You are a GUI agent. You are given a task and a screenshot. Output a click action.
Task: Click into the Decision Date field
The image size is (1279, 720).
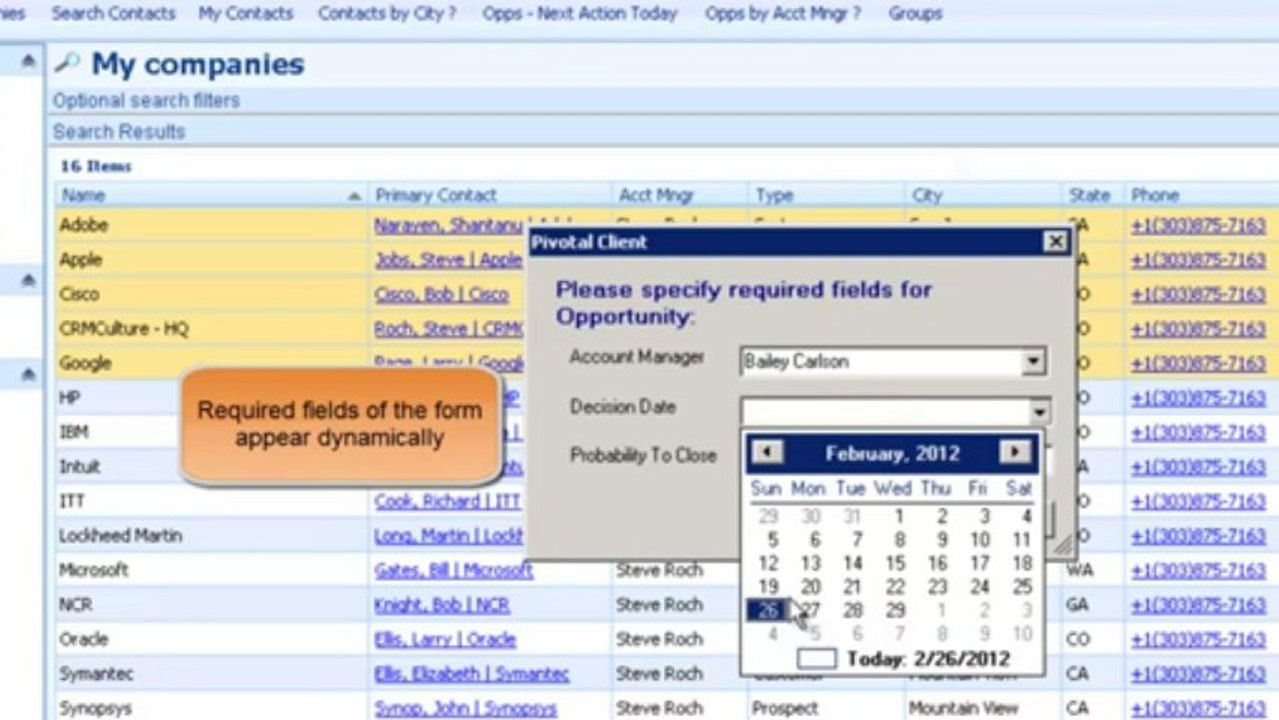884,411
